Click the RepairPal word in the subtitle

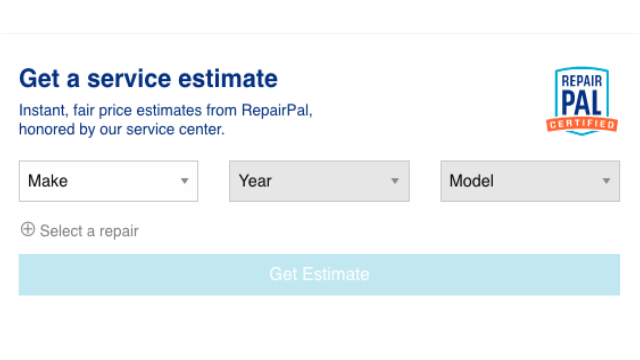click(276, 110)
